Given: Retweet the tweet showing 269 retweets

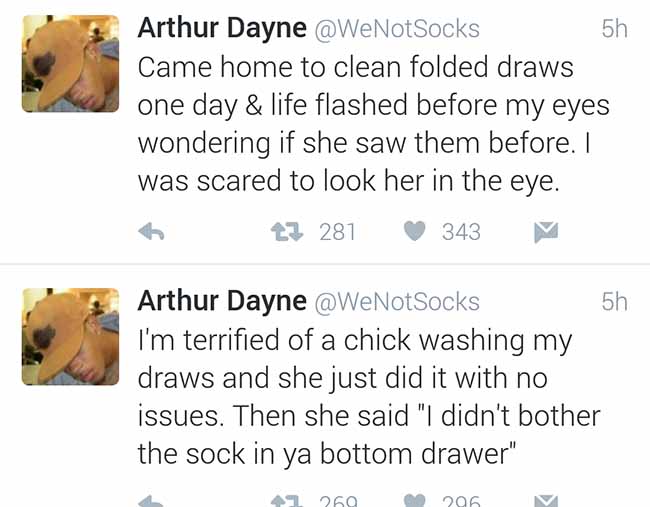Looking at the screenshot, I should [x=287, y=501].
